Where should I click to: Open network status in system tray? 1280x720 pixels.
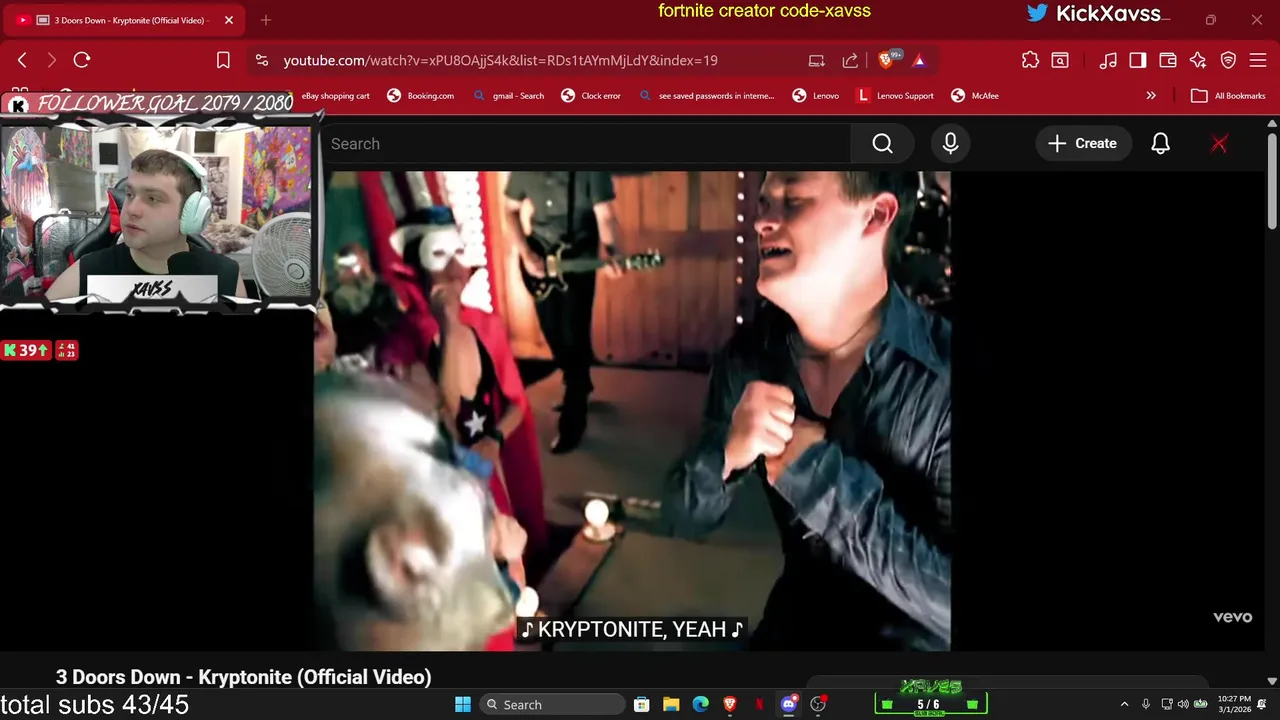(x=1166, y=705)
